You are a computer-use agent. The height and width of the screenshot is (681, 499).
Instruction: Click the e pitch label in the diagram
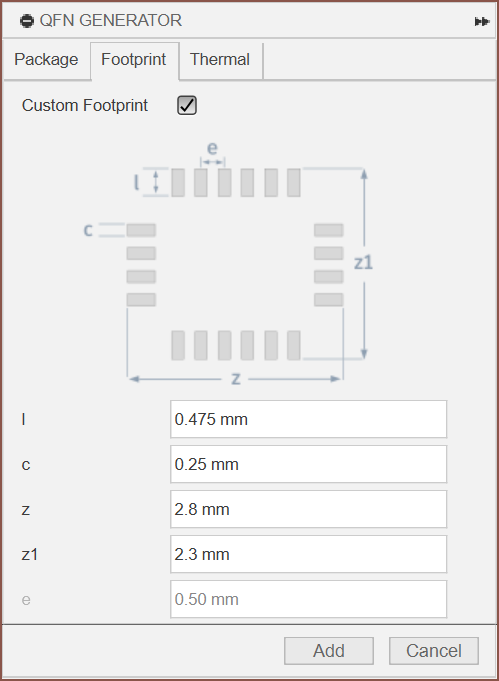click(x=212, y=149)
